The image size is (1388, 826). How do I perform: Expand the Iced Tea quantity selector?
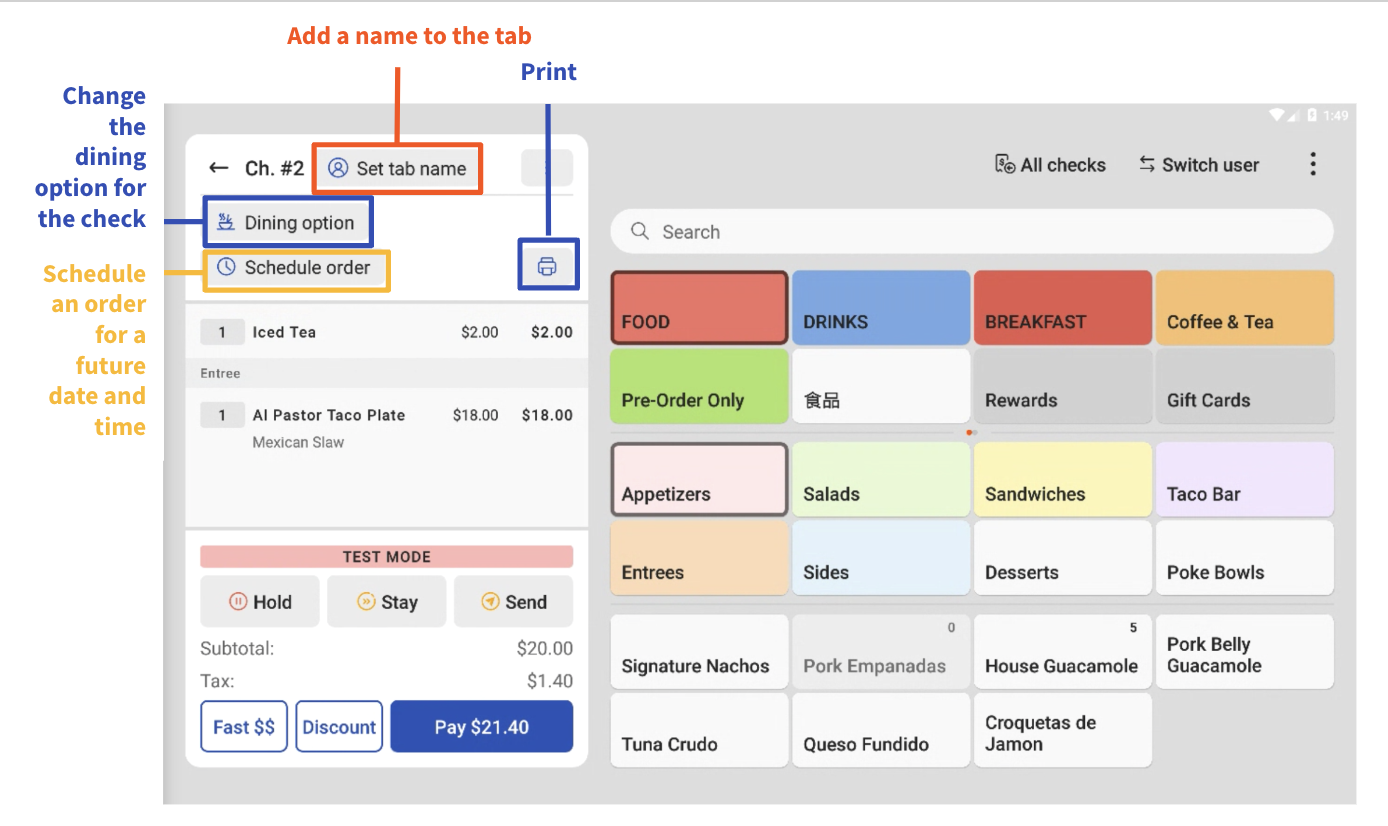(222, 331)
